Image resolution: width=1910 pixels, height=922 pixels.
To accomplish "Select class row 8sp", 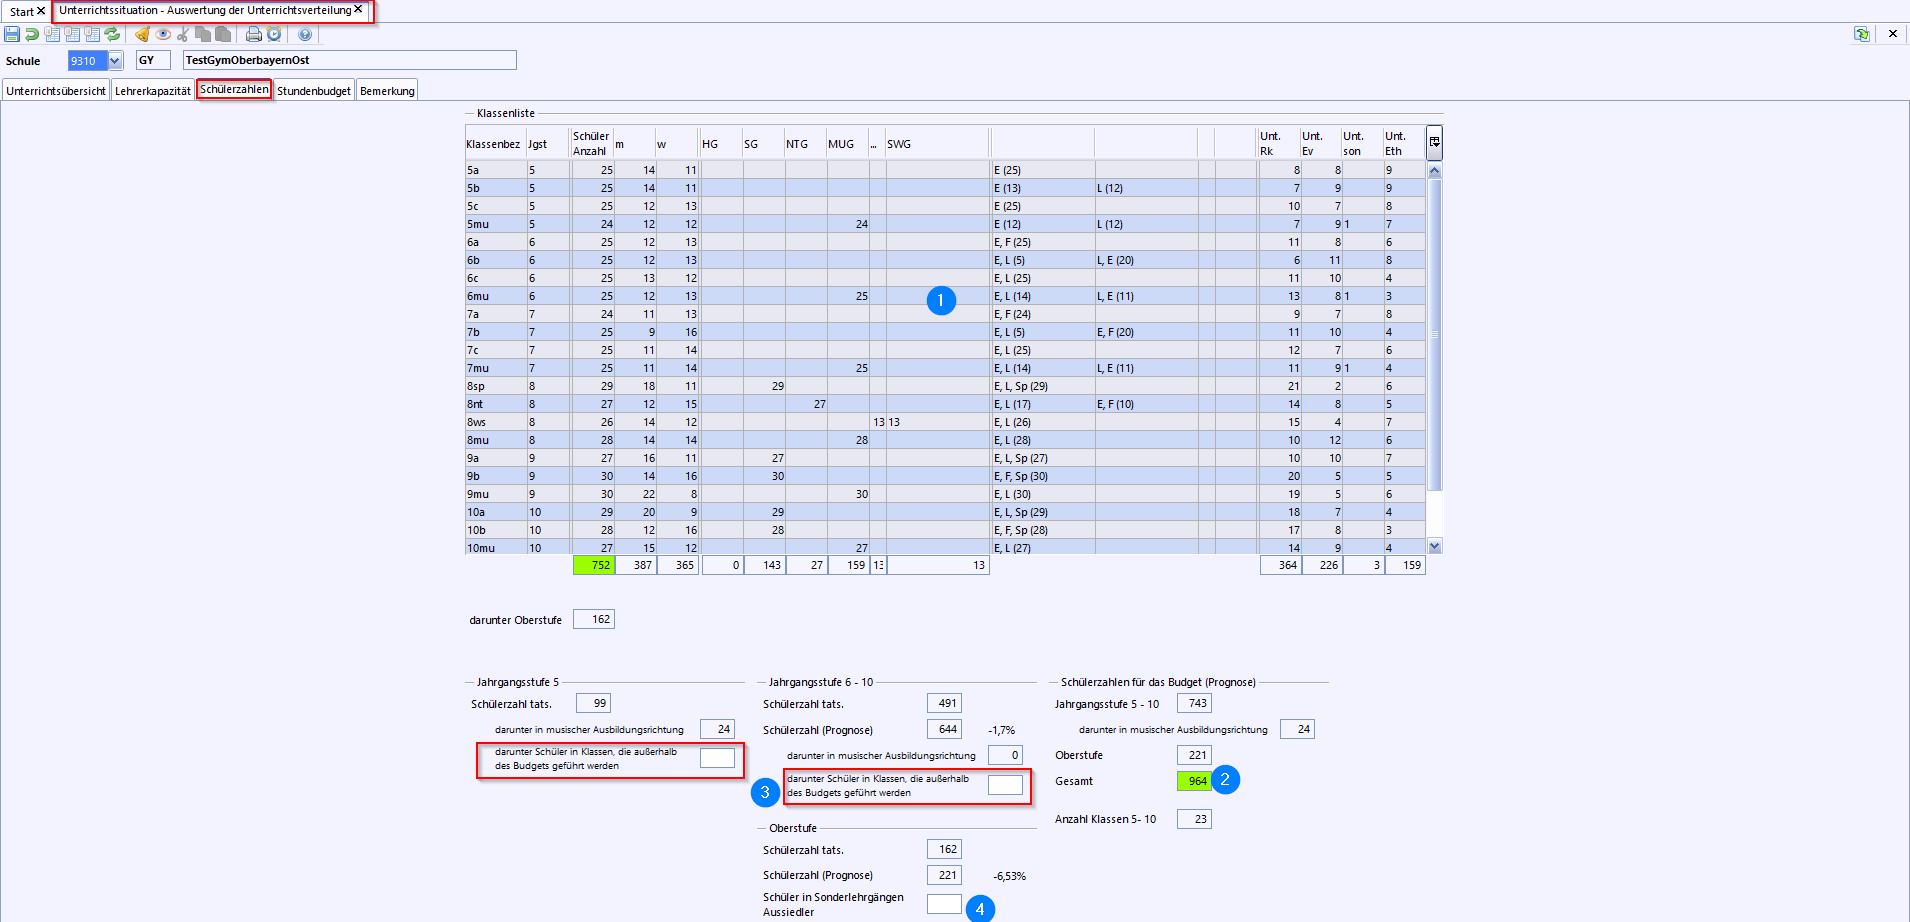I will pos(945,386).
